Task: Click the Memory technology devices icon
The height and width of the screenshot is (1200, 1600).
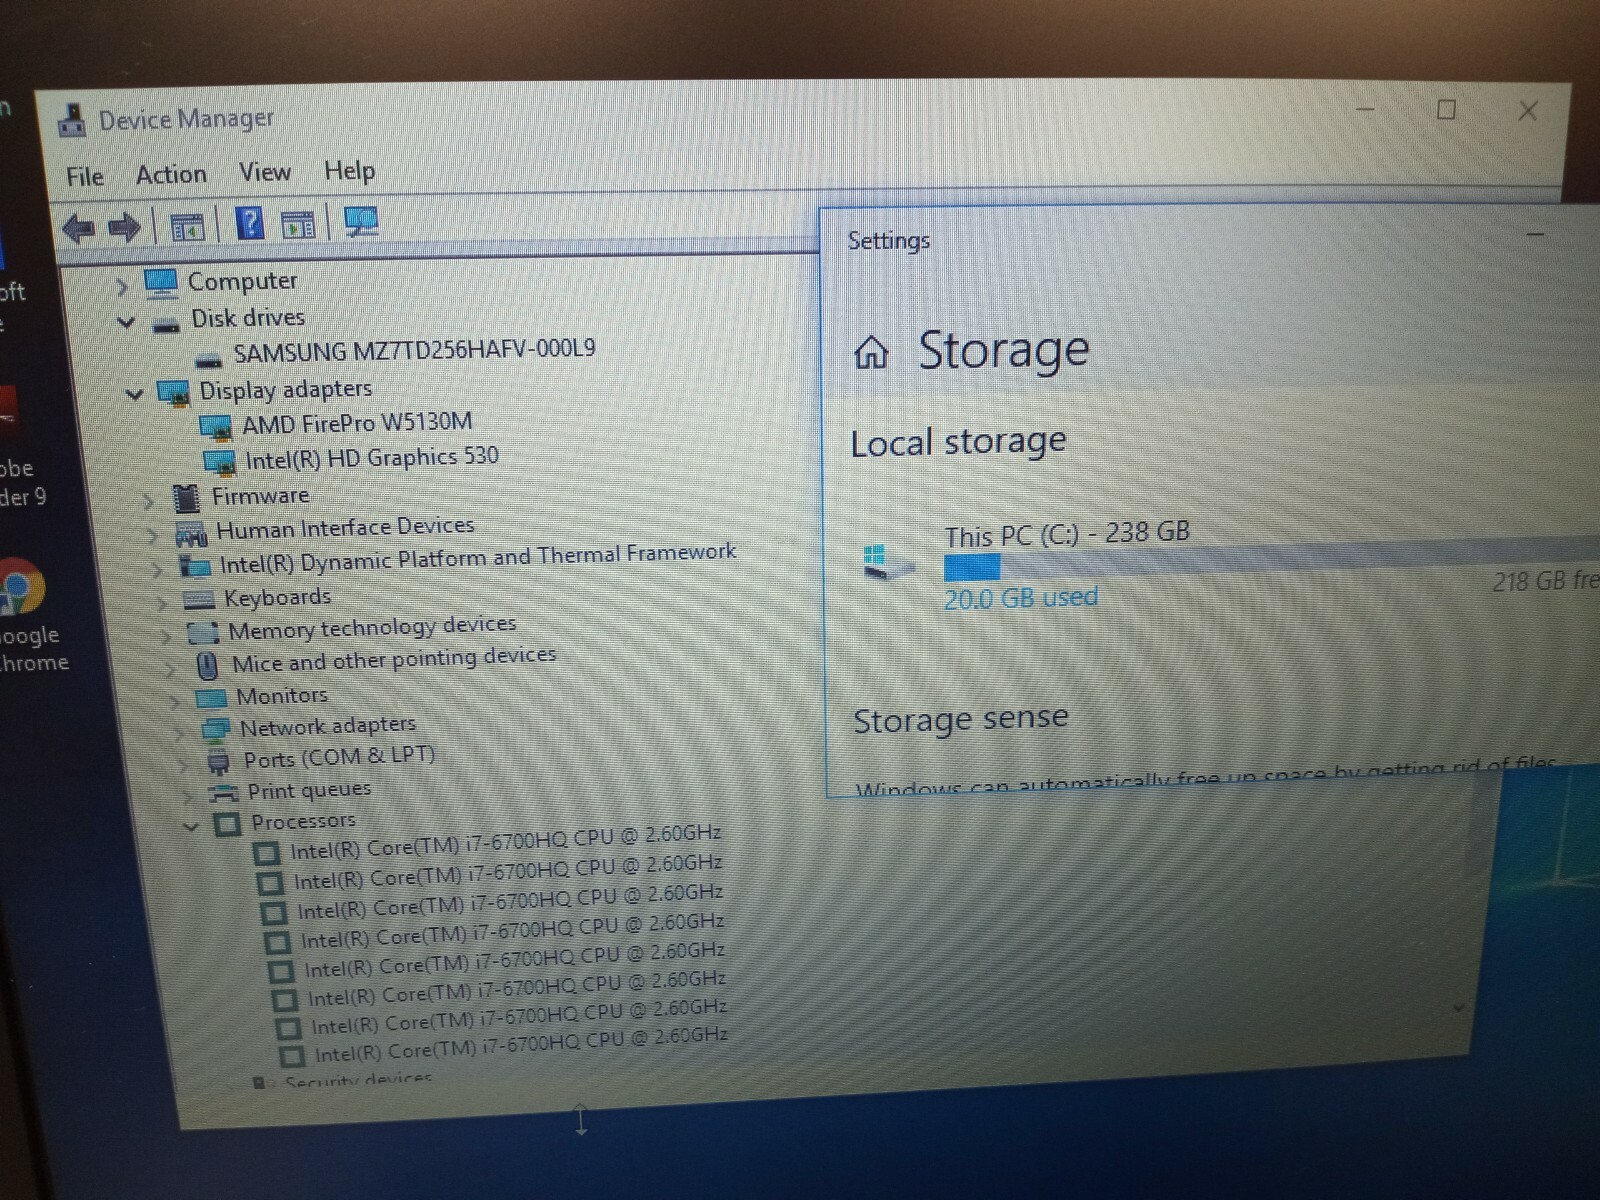Action: click(x=203, y=633)
